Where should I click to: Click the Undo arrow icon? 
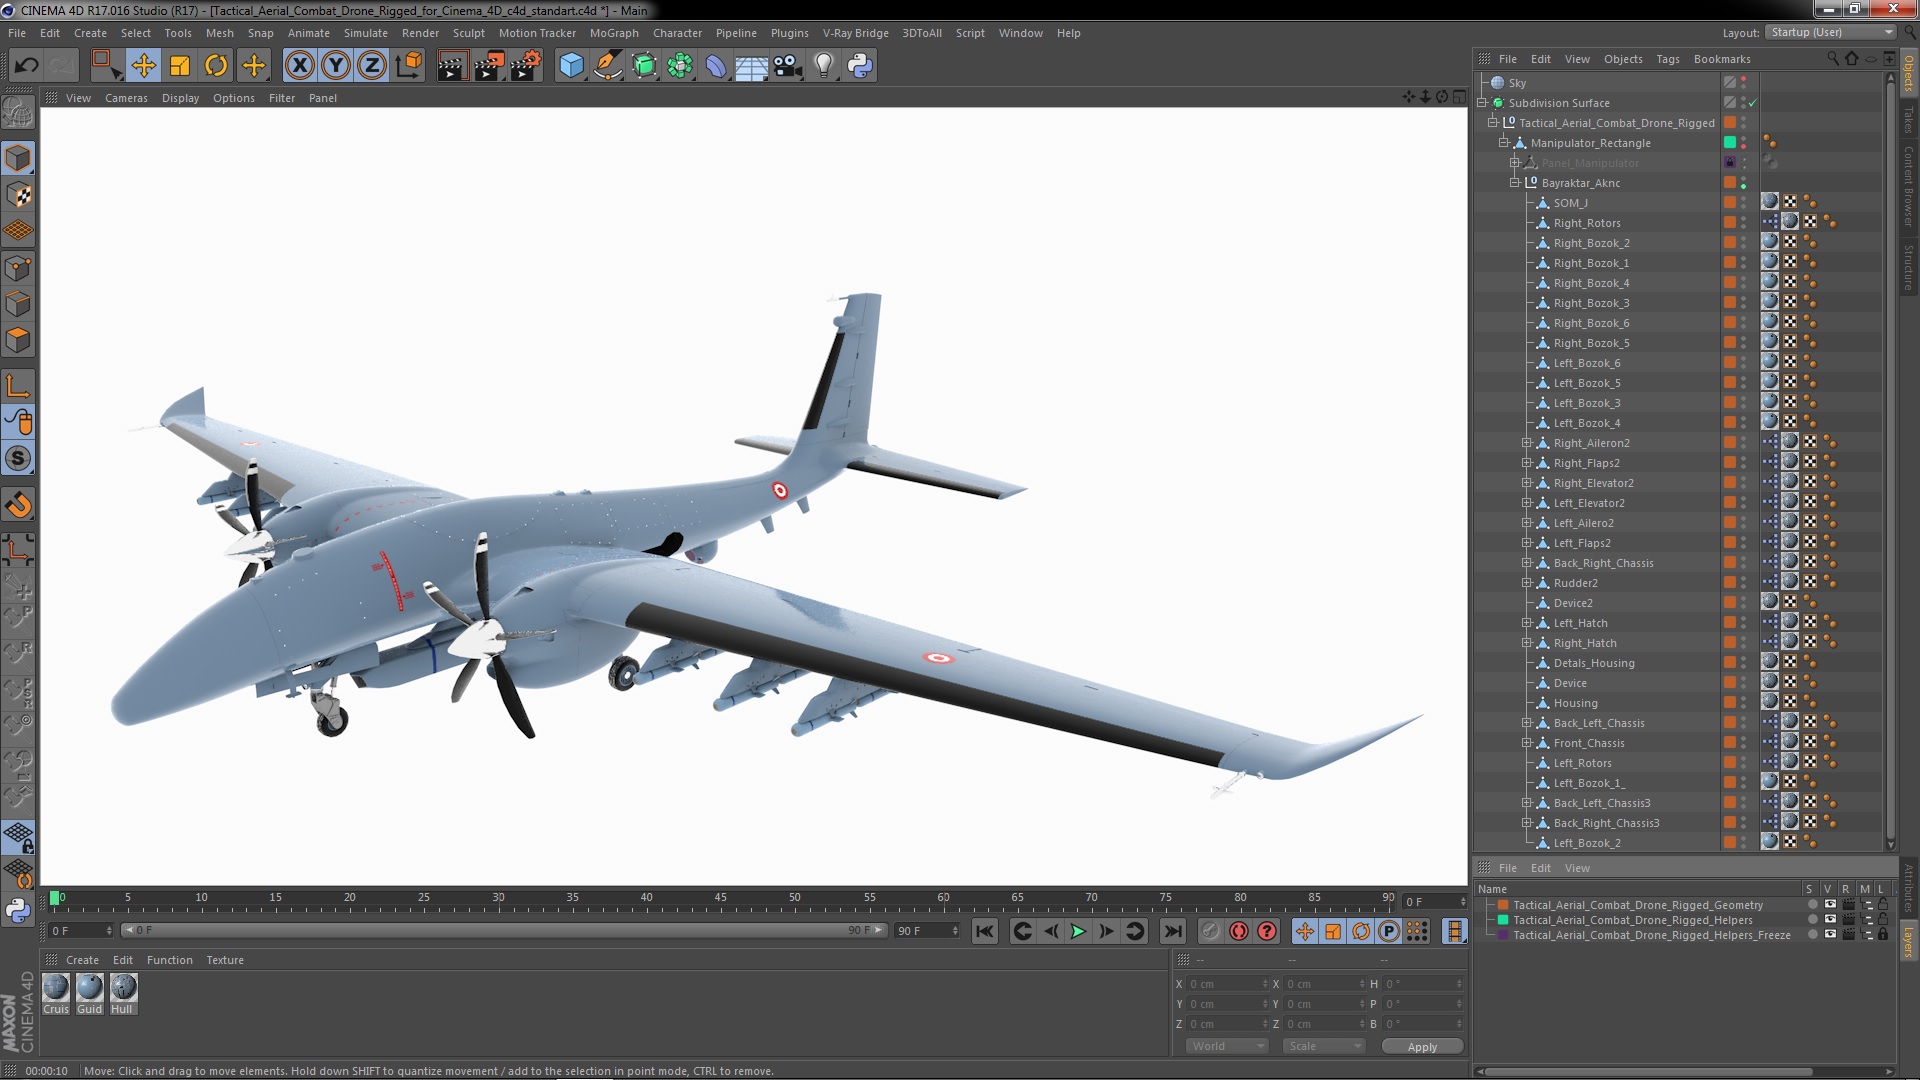point(27,66)
